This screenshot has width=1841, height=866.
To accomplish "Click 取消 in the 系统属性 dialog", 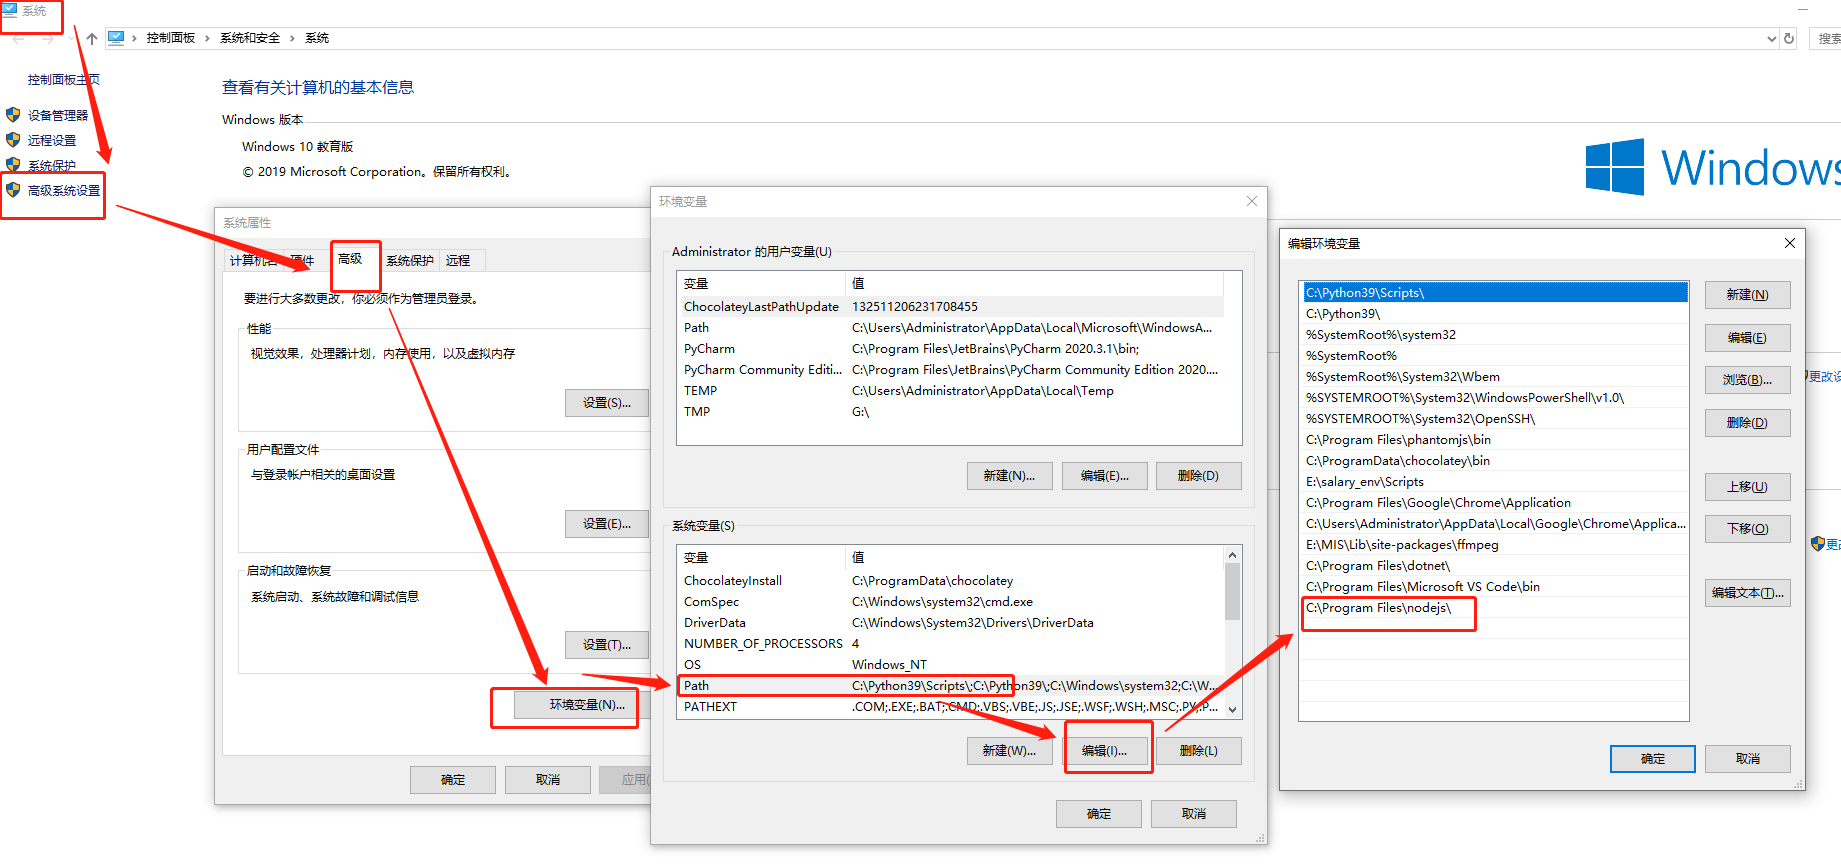I will point(548,780).
